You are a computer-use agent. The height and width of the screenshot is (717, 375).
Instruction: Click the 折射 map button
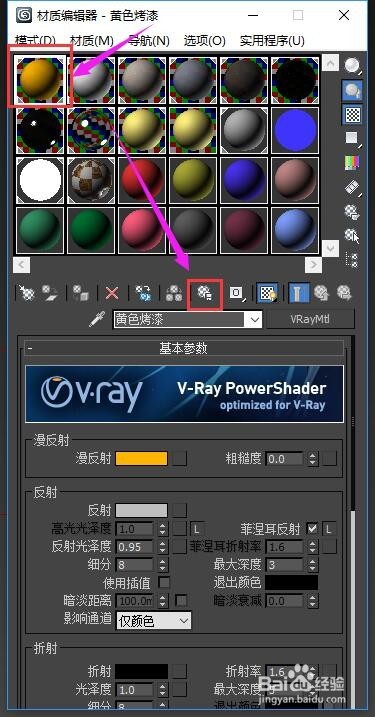click(x=180, y=671)
